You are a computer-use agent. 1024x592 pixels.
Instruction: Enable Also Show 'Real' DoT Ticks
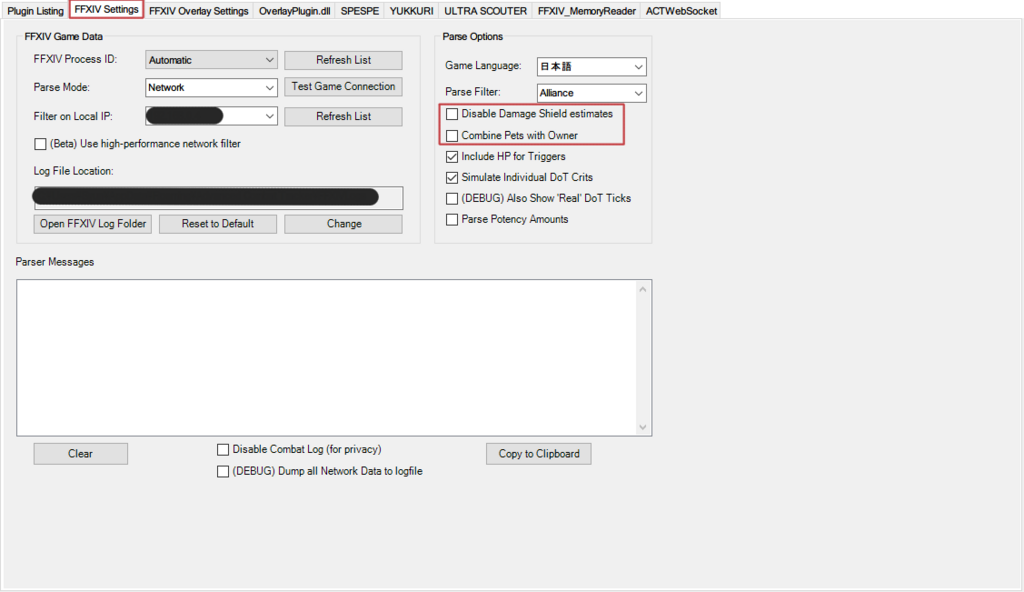(452, 199)
